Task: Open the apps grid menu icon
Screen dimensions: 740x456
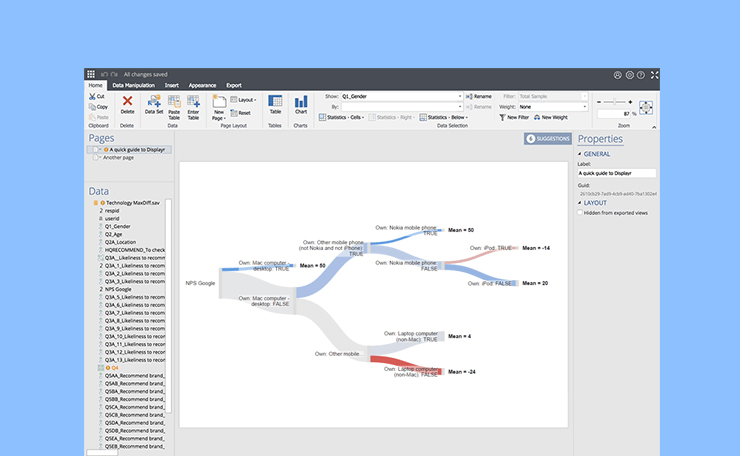Action: 91,74
